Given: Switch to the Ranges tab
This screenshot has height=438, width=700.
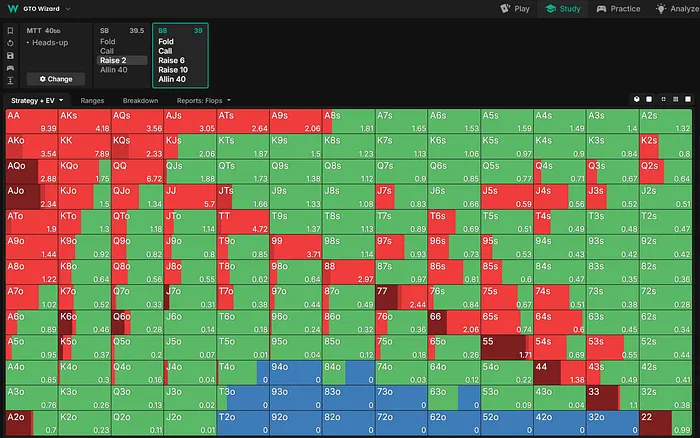Looking at the screenshot, I should point(92,101).
